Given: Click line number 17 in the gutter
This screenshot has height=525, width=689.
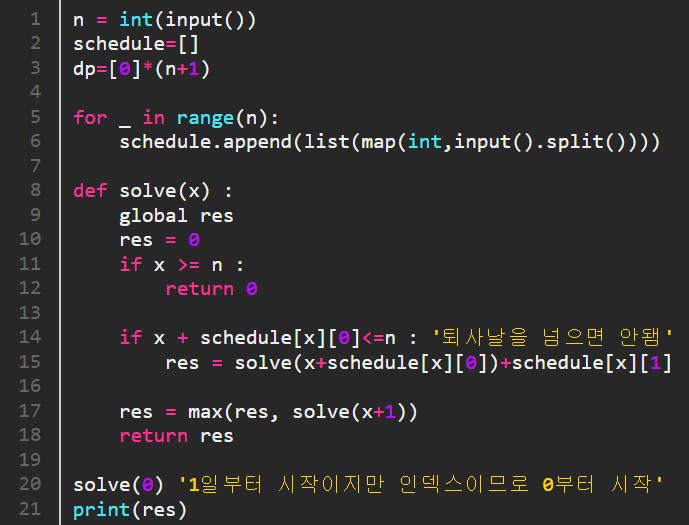Looking at the screenshot, I should tap(30, 411).
